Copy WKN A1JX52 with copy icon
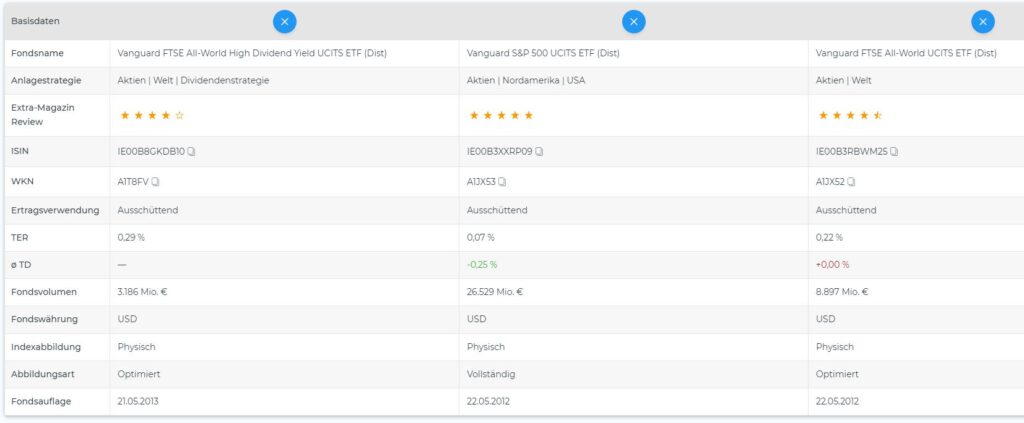This screenshot has height=423, width=1024. pos(852,182)
